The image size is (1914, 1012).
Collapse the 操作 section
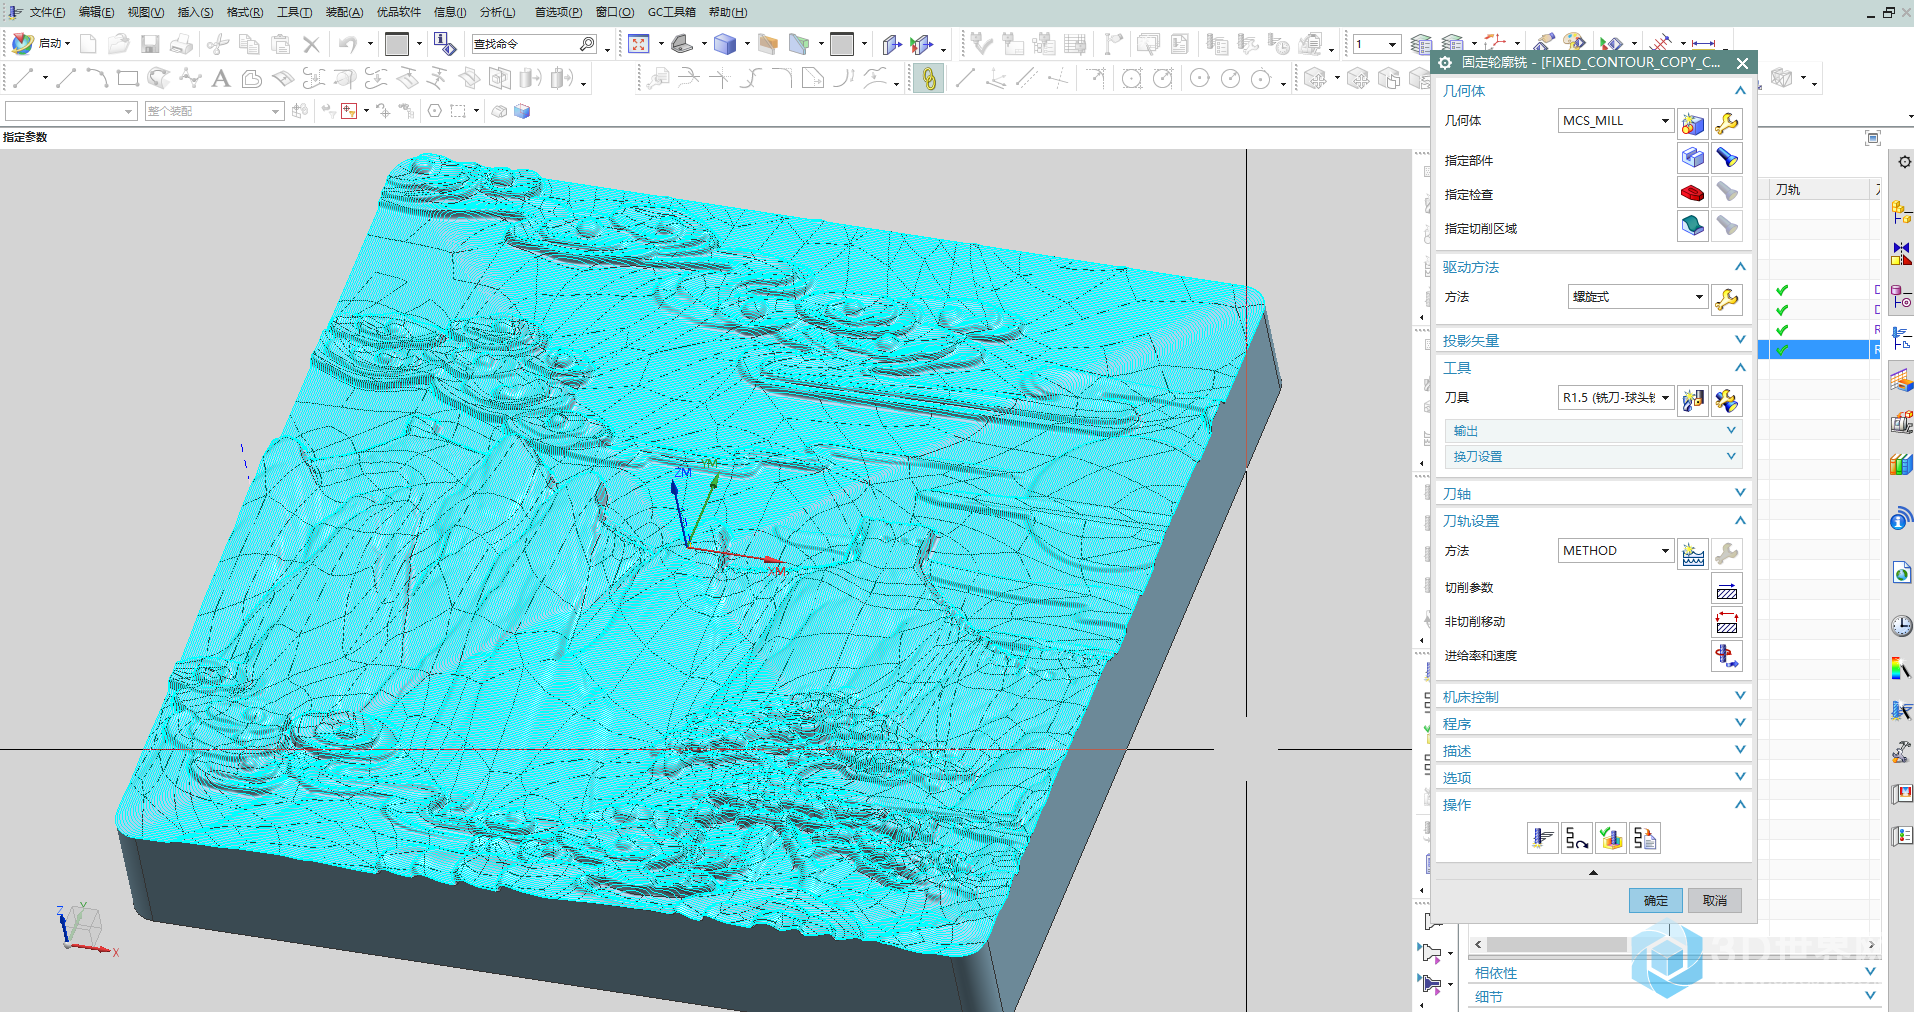[x=1594, y=805]
